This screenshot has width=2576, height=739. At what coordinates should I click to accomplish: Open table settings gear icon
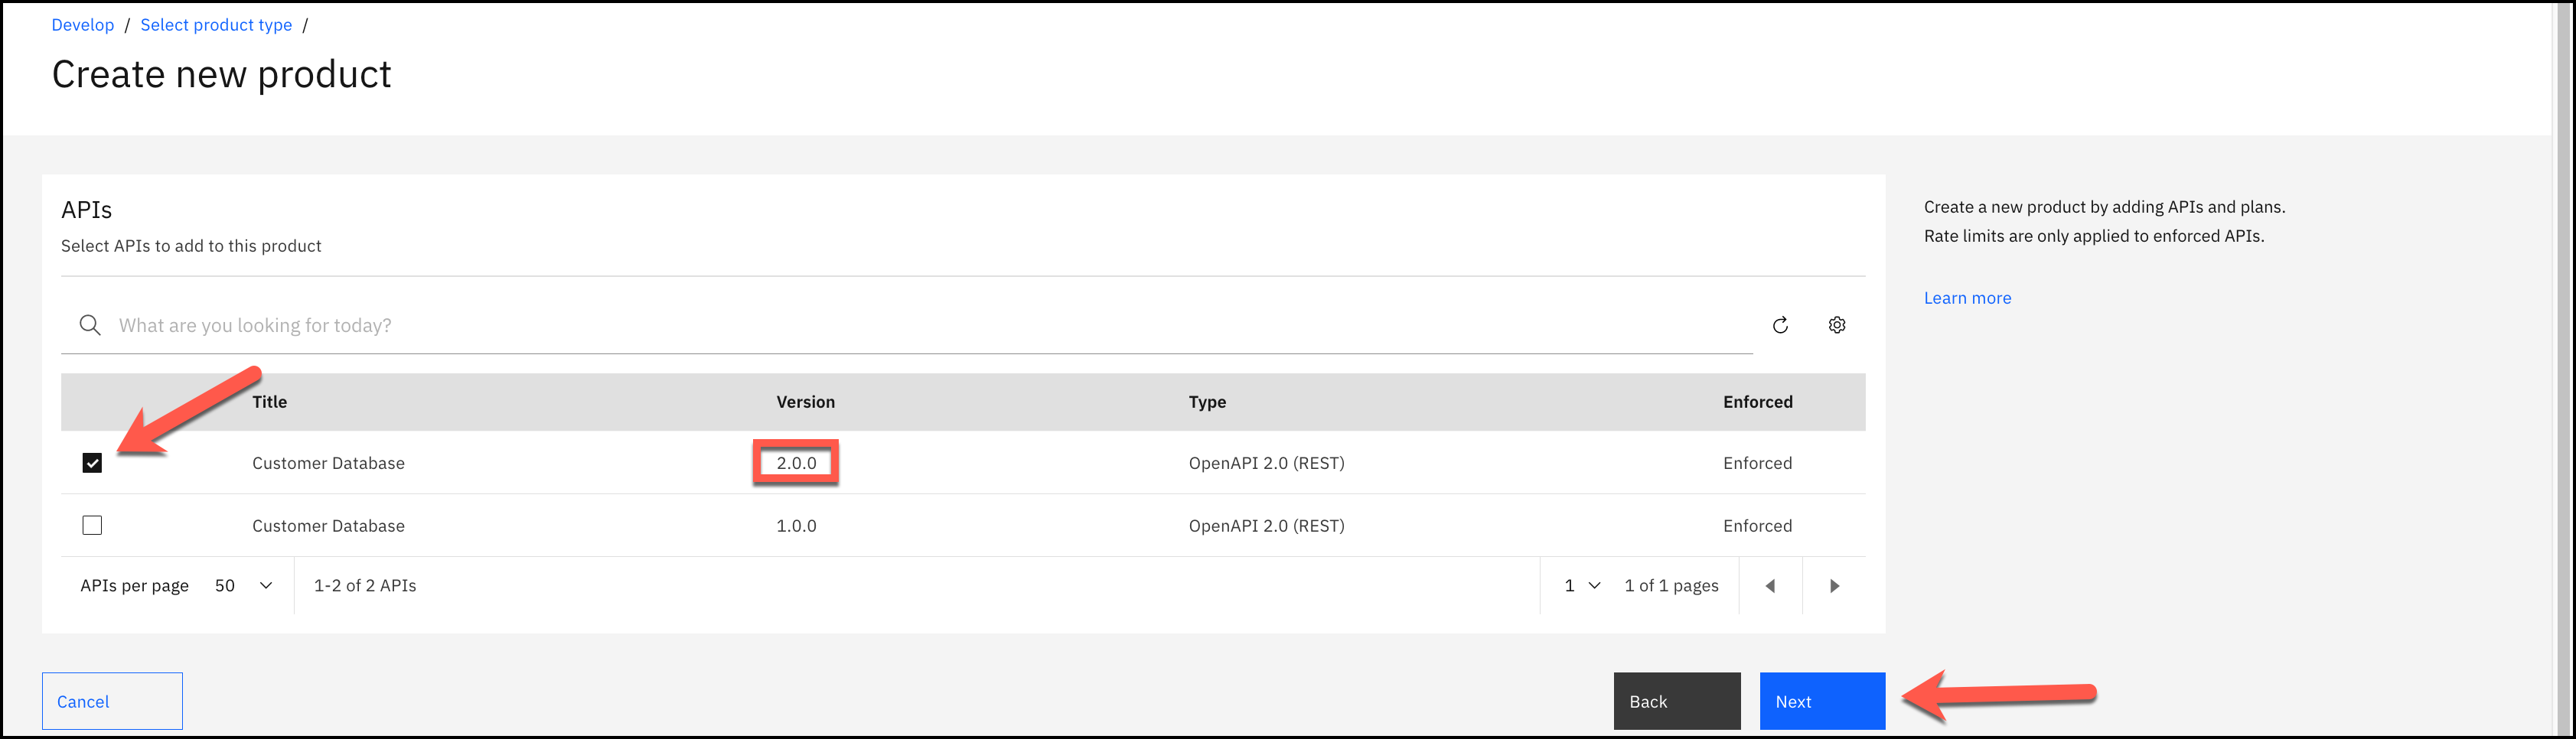(x=1837, y=325)
